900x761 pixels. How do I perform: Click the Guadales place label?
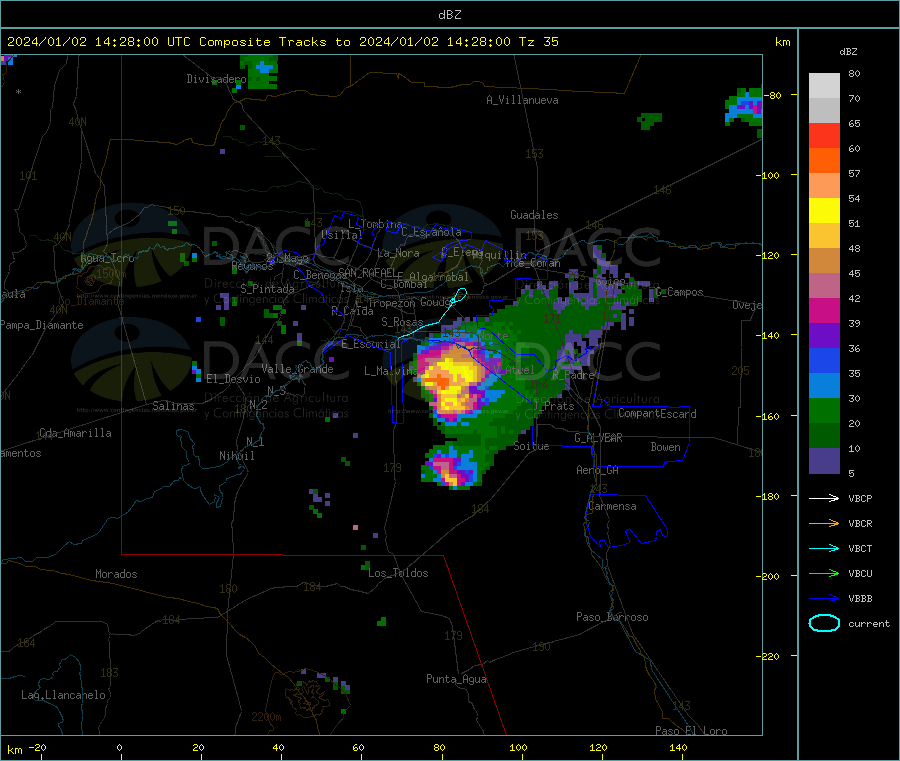pyautogui.click(x=534, y=215)
